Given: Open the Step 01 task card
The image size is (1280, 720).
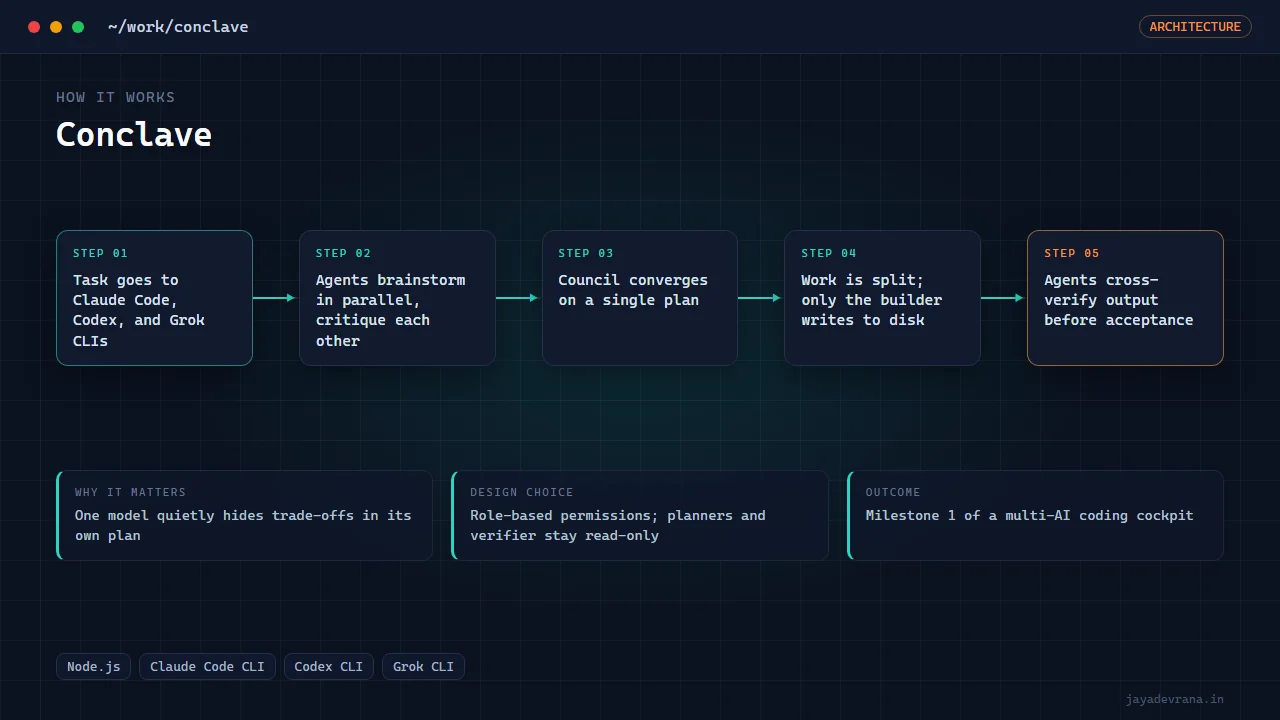Looking at the screenshot, I should click(154, 298).
